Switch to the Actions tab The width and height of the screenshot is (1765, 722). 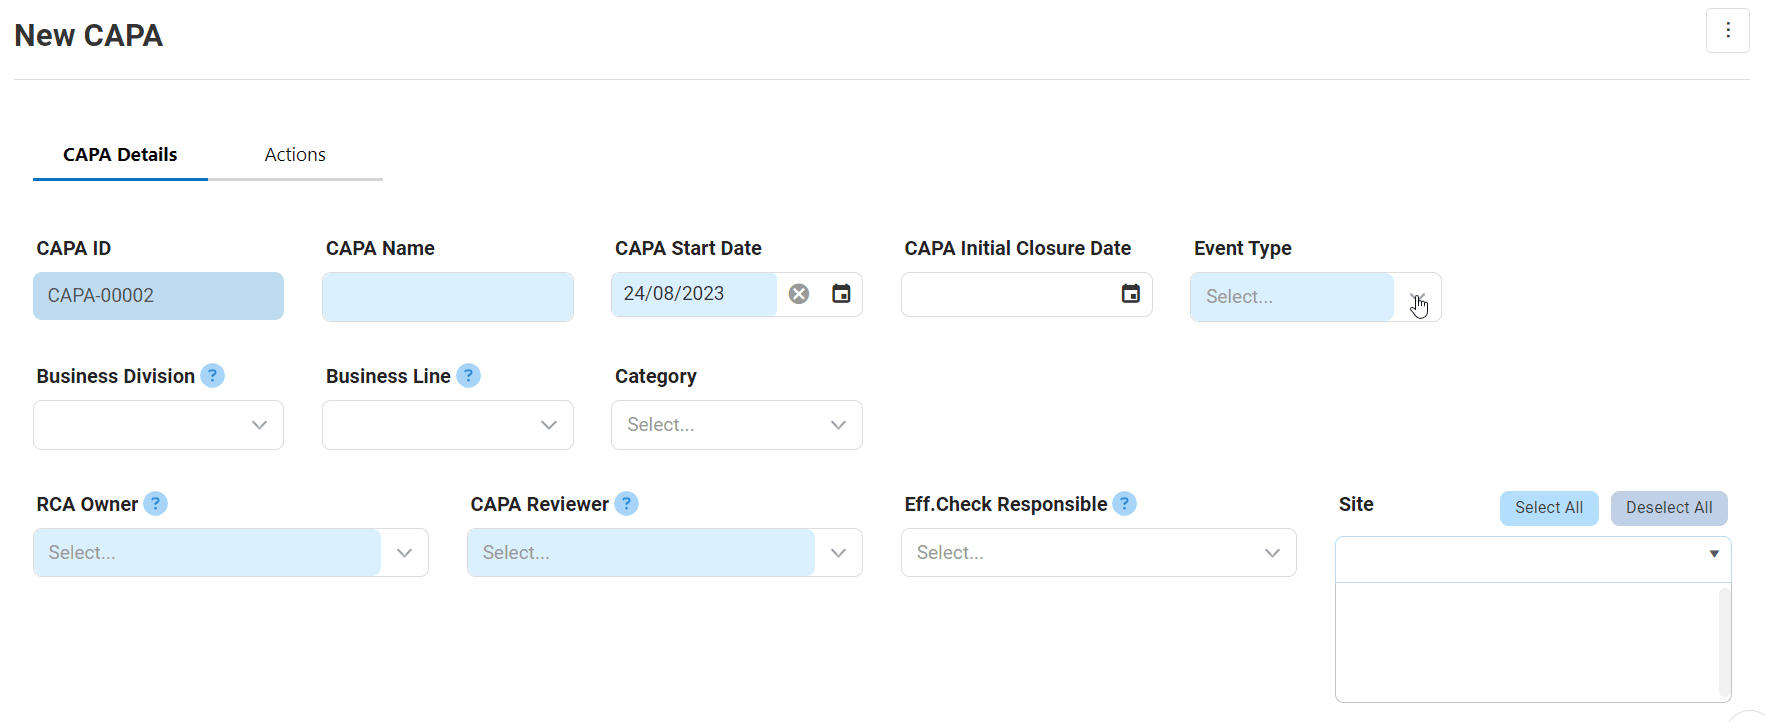[x=295, y=155]
